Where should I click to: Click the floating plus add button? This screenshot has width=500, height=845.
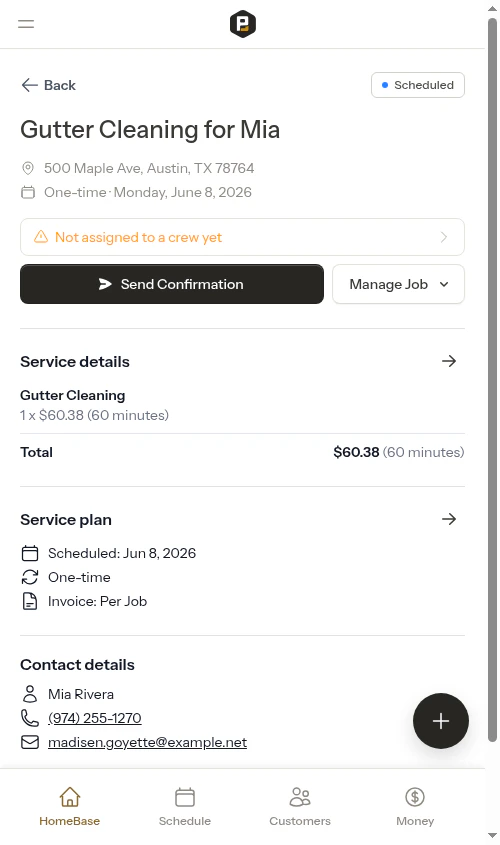click(441, 721)
